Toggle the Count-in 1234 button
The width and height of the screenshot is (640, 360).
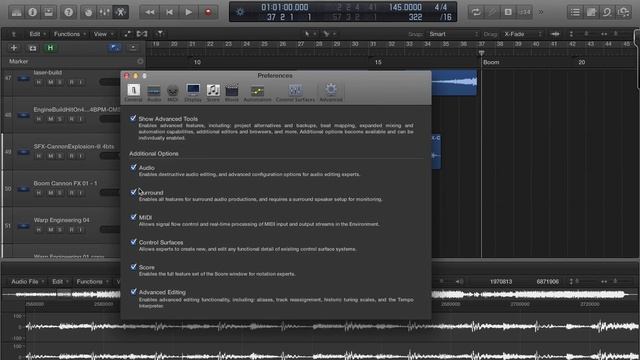(524, 12)
